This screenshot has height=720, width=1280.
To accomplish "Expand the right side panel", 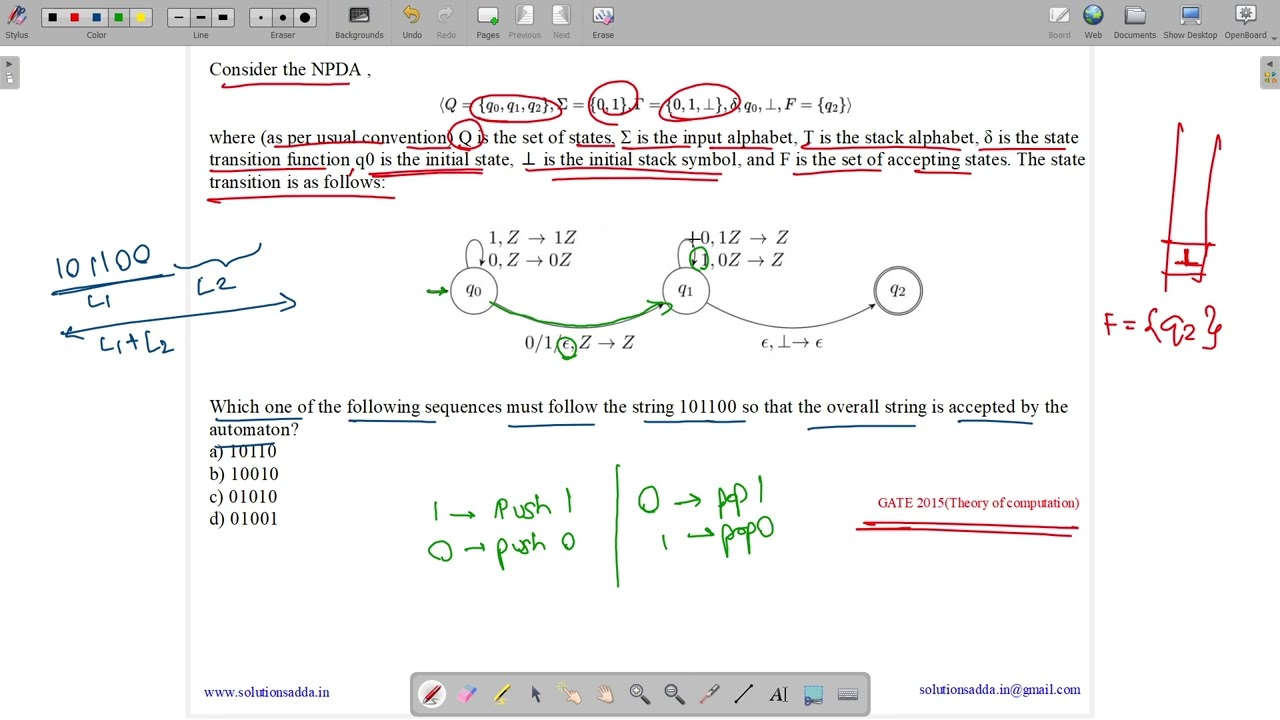I will click(1270, 72).
